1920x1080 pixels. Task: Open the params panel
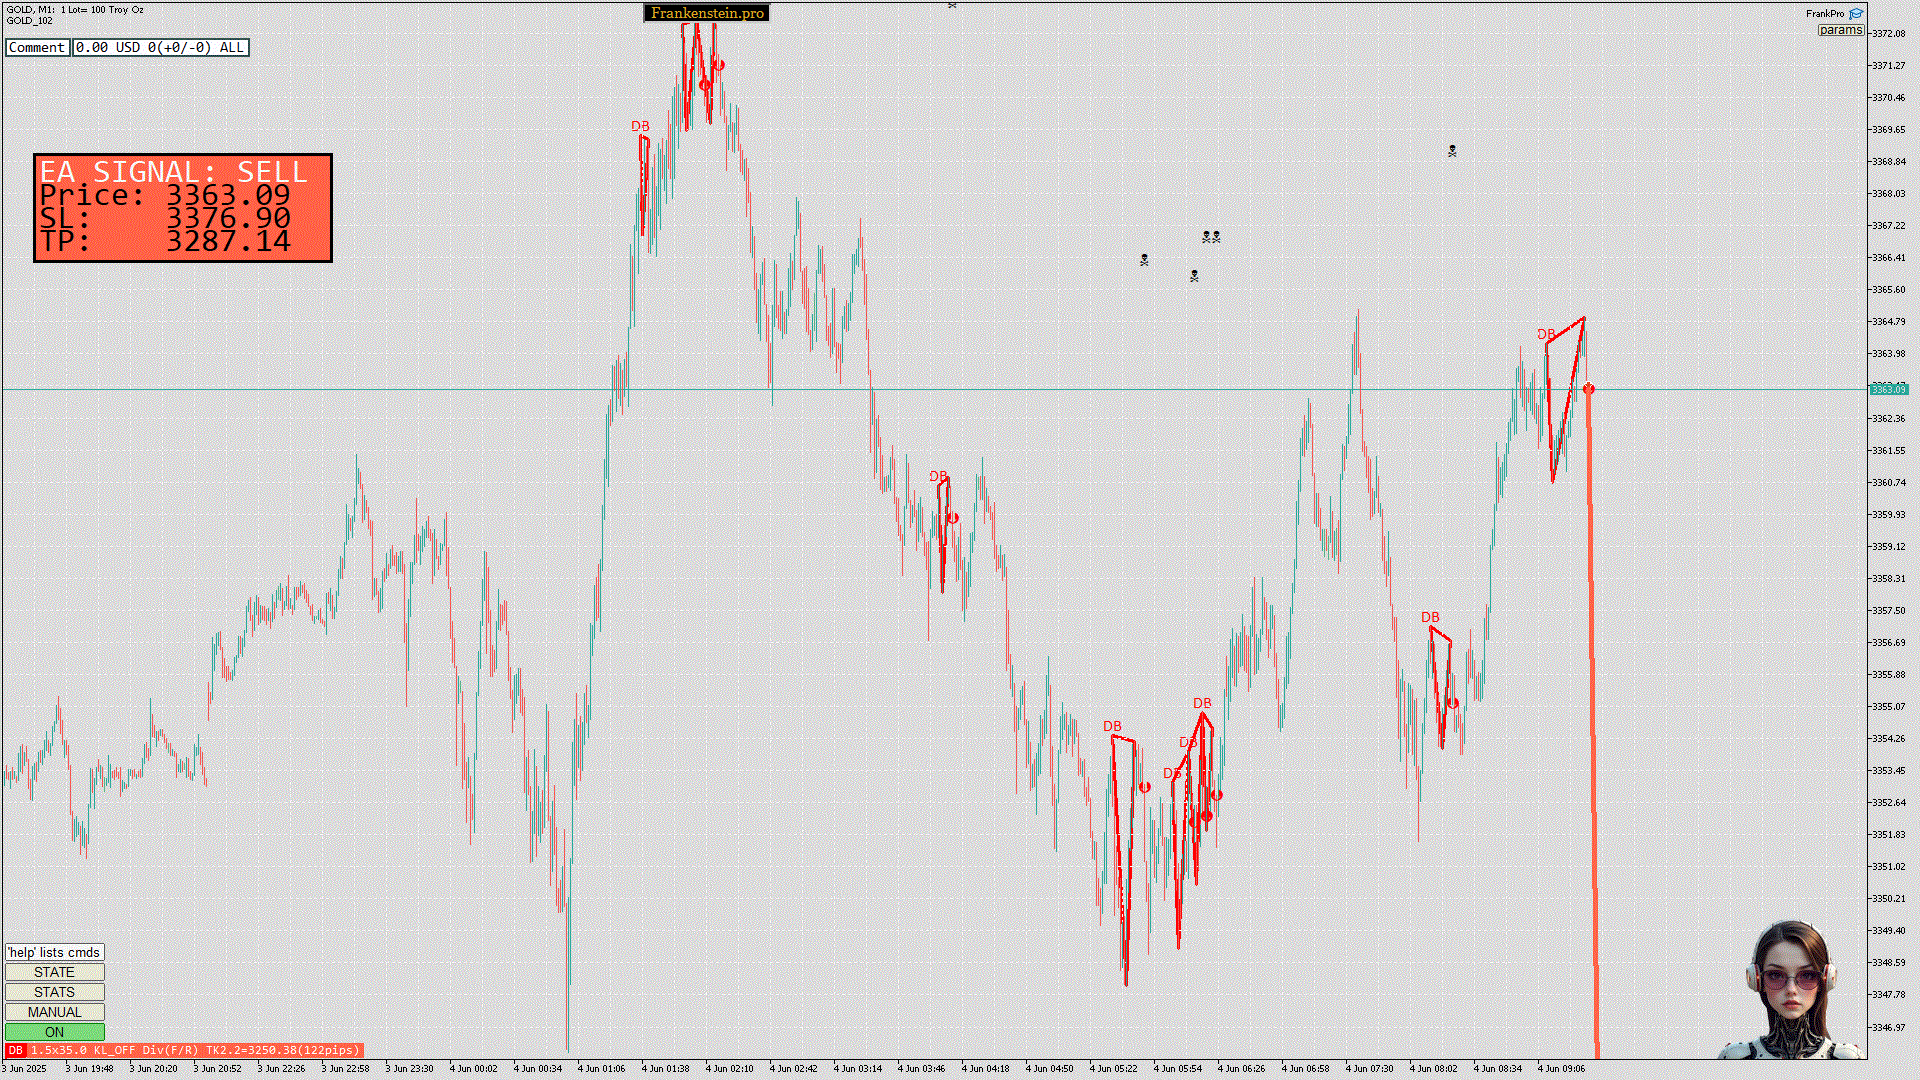(x=1840, y=30)
